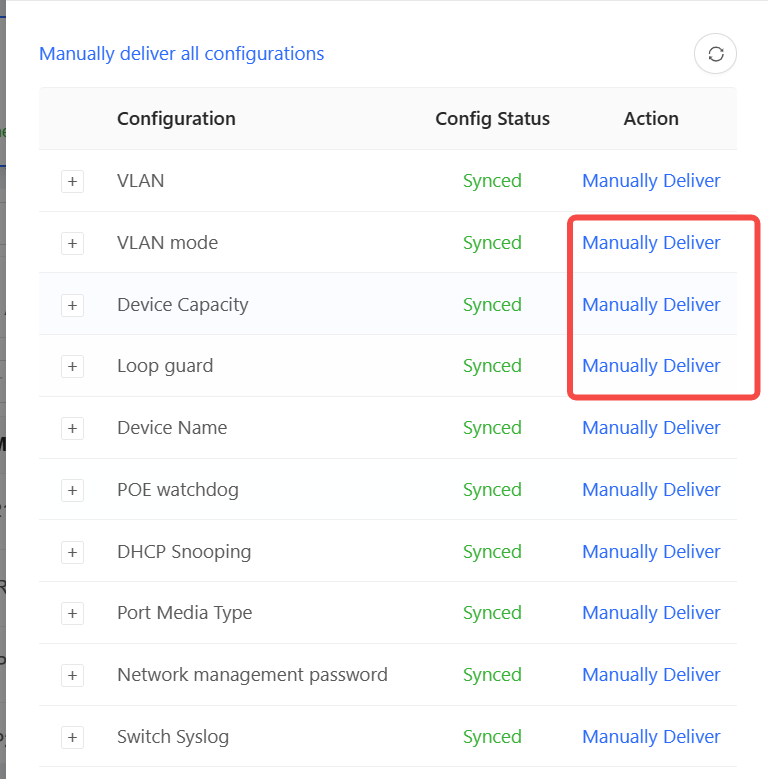Expand the Port Media Type row
Screen dimensions: 768x779
[73, 613]
